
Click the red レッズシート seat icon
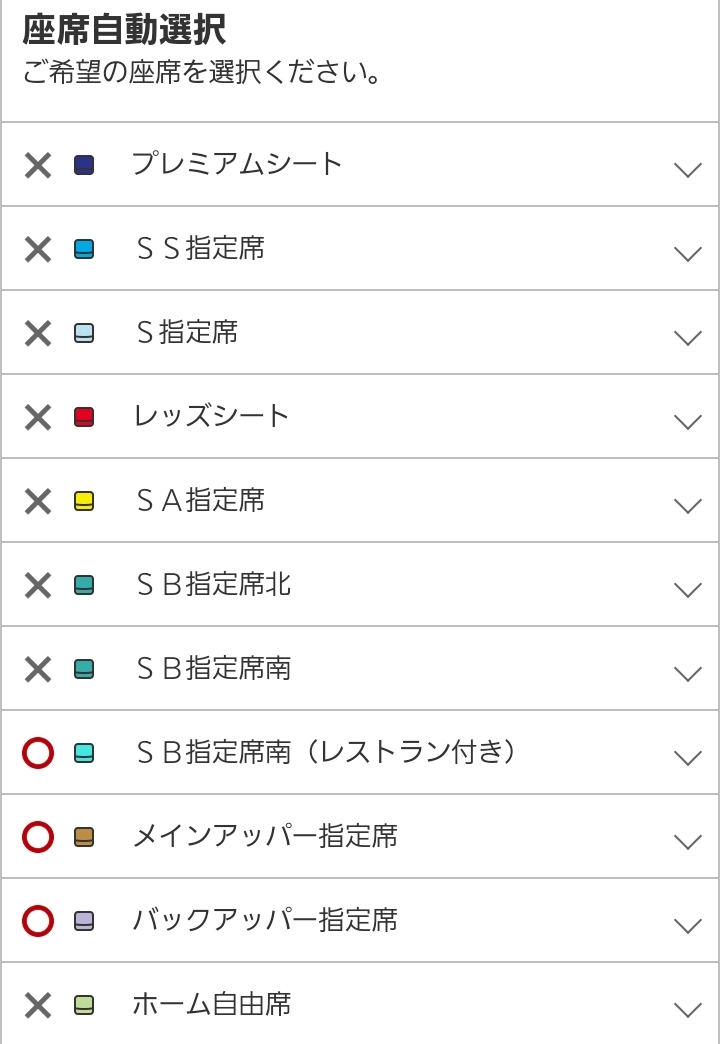pyautogui.click(x=84, y=417)
